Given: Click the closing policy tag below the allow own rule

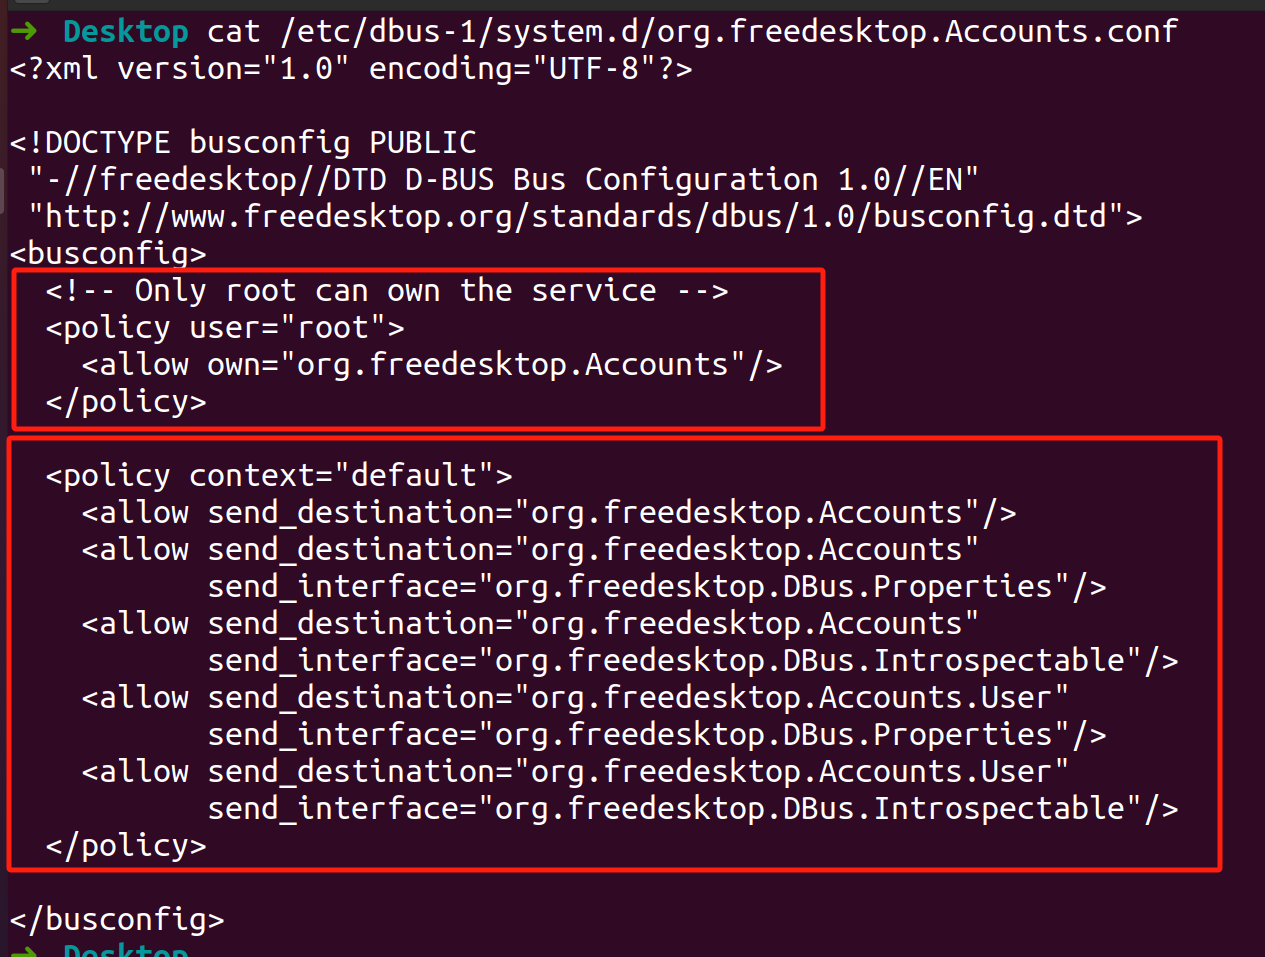Looking at the screenshot, I should coord(126,402).
